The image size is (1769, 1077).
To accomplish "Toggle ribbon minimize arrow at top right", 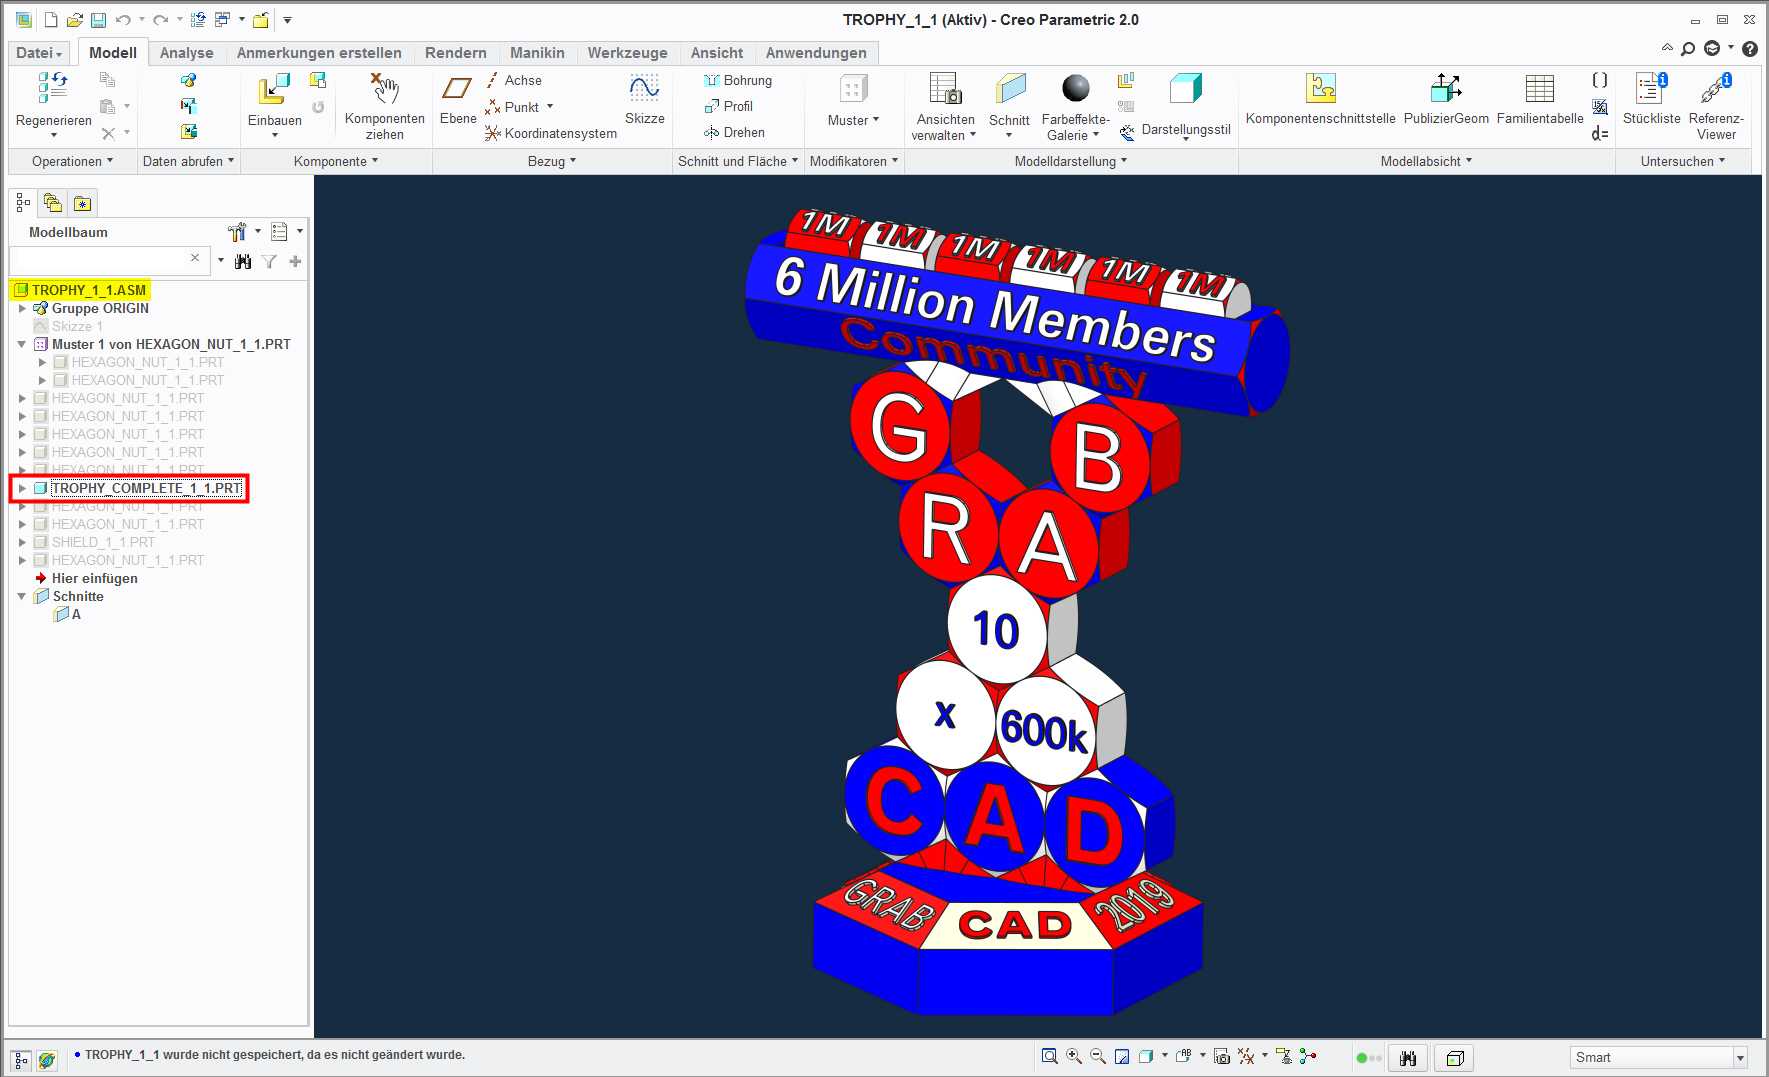I will (x=1666, y=48).
